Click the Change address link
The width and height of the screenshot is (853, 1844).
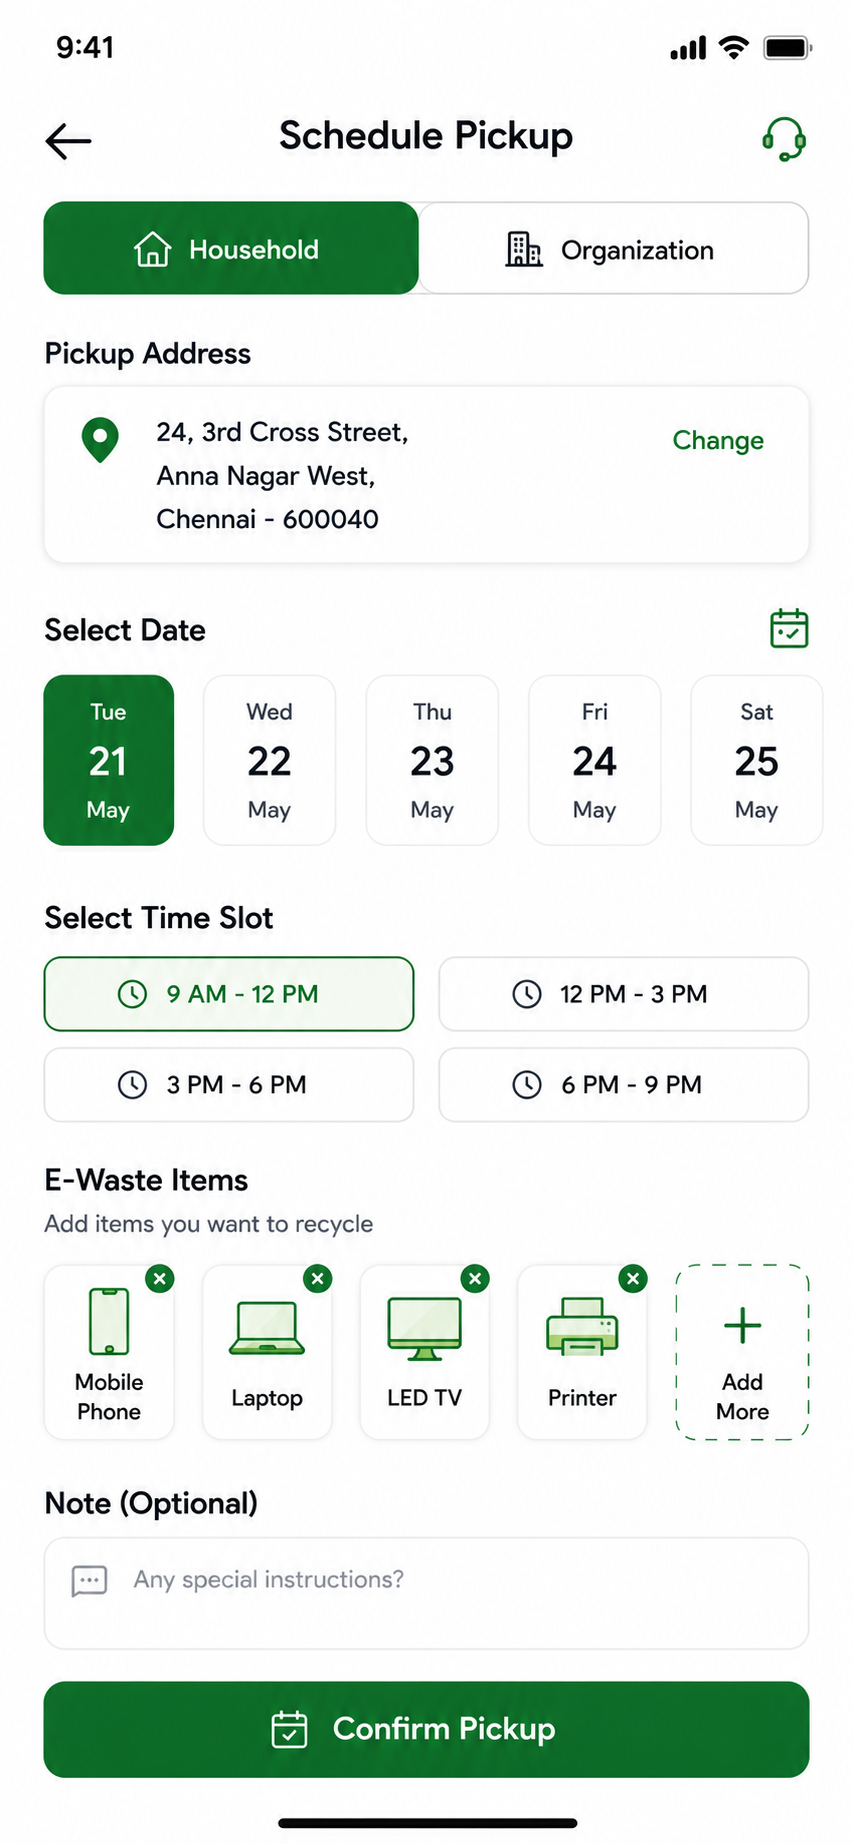pos(718,441)
